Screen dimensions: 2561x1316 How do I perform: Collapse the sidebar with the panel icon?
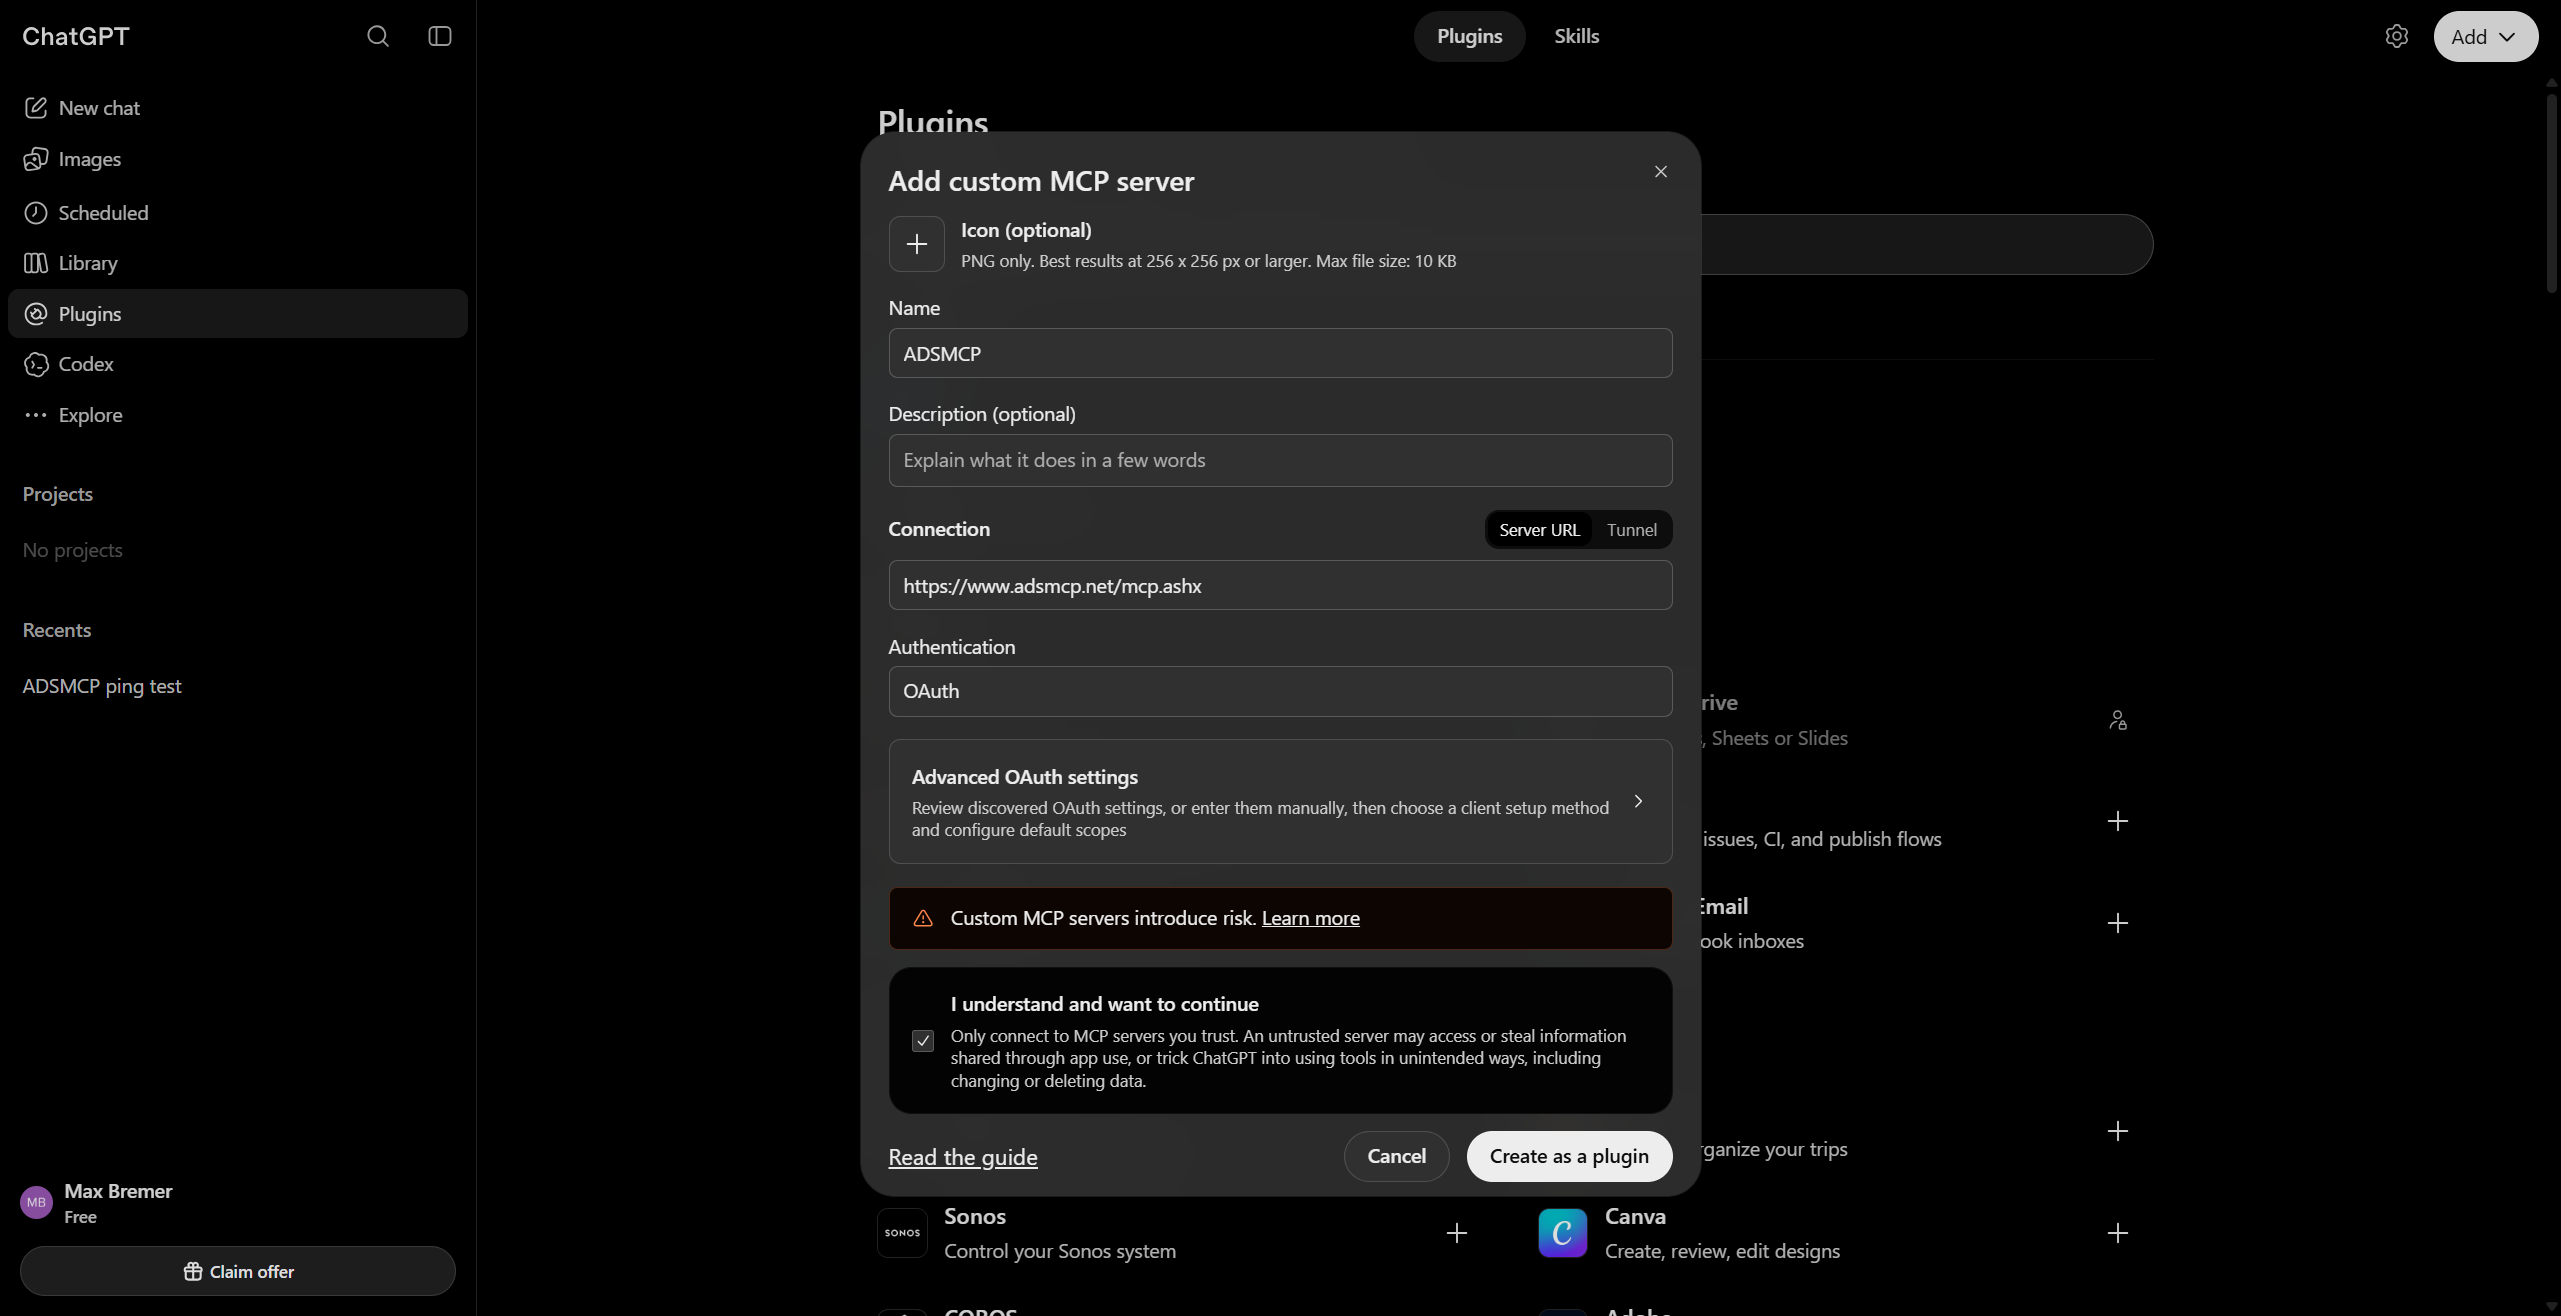[x=440, y=36]
